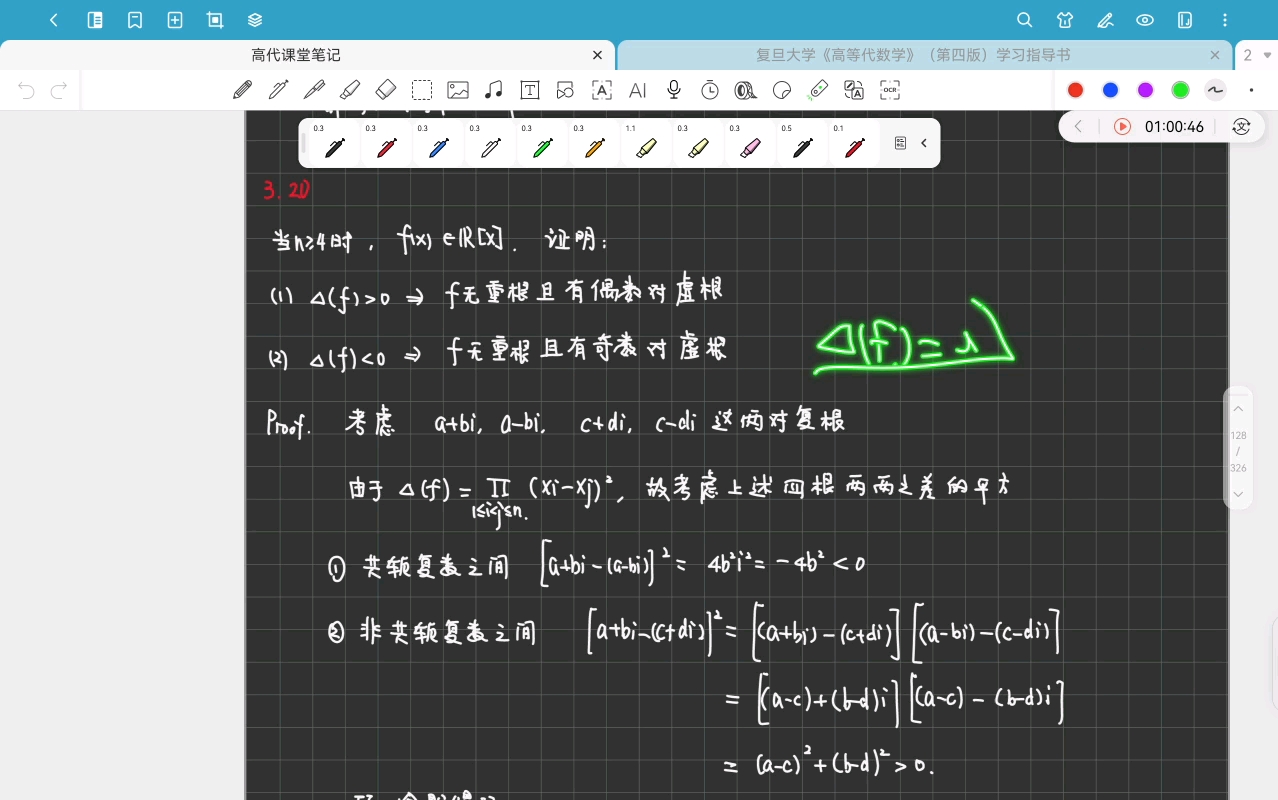Go back with the top-left arrow

point(54,20)
